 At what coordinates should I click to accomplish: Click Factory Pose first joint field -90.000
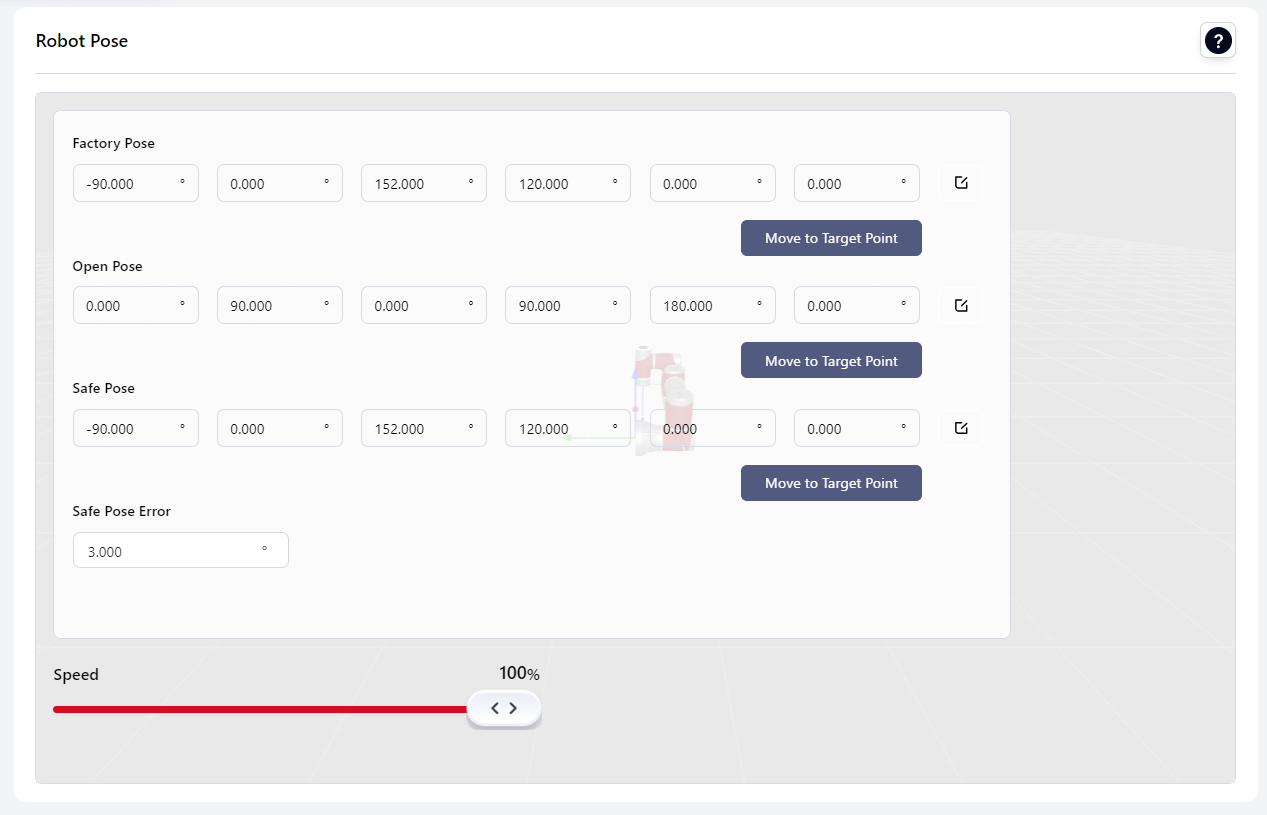[x=128, y=184]
